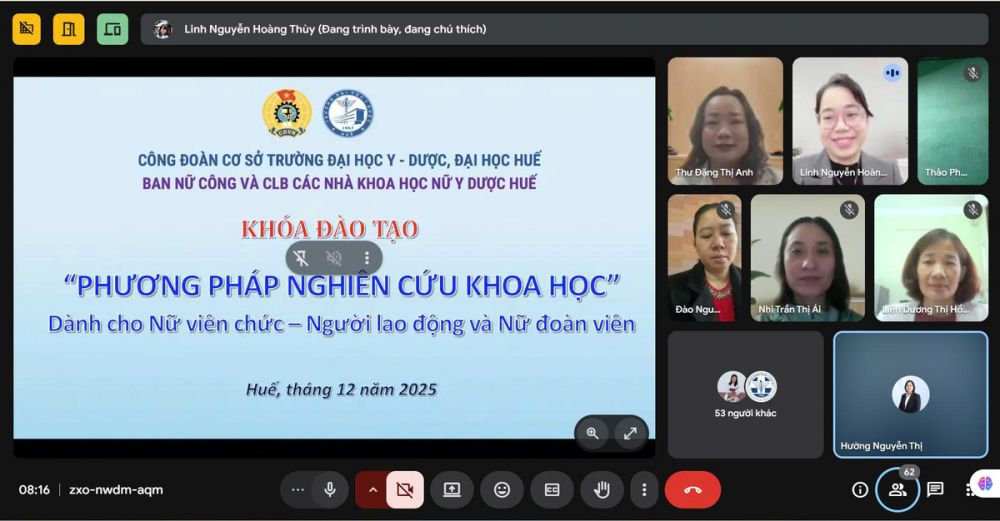Share your screen with Present now

pyautogui.click(x=452, y=490)
